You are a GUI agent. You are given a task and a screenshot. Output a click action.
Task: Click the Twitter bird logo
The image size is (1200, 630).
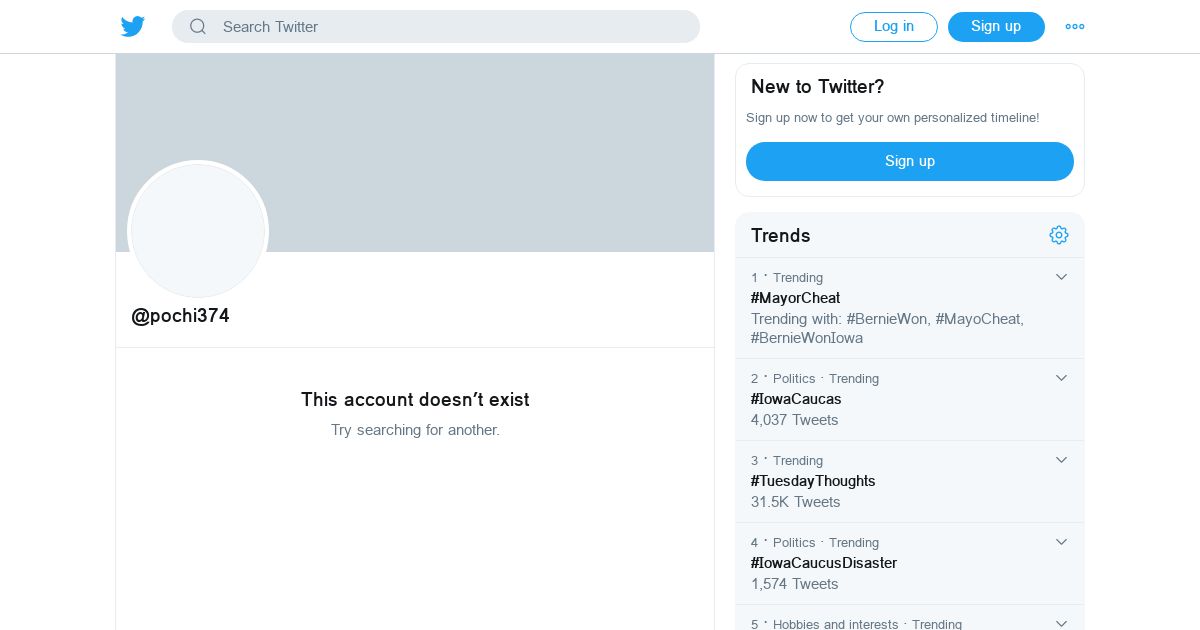click(x=133, y=27)
